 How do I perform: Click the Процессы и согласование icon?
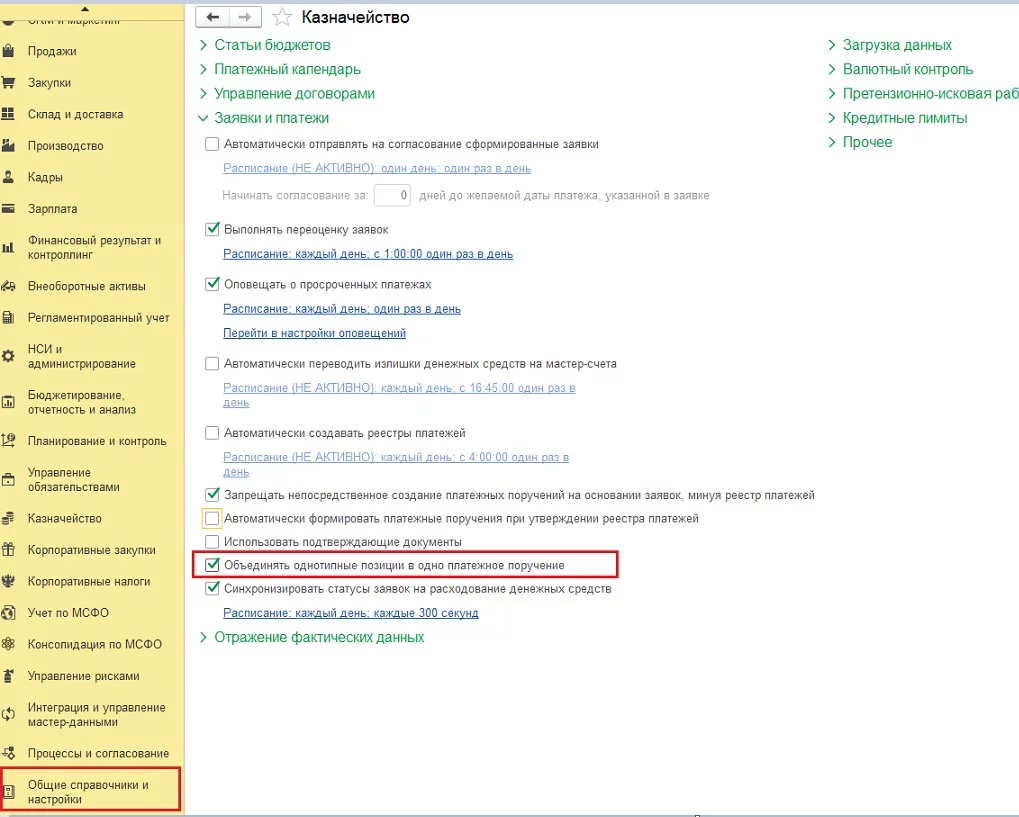point(8,753)
